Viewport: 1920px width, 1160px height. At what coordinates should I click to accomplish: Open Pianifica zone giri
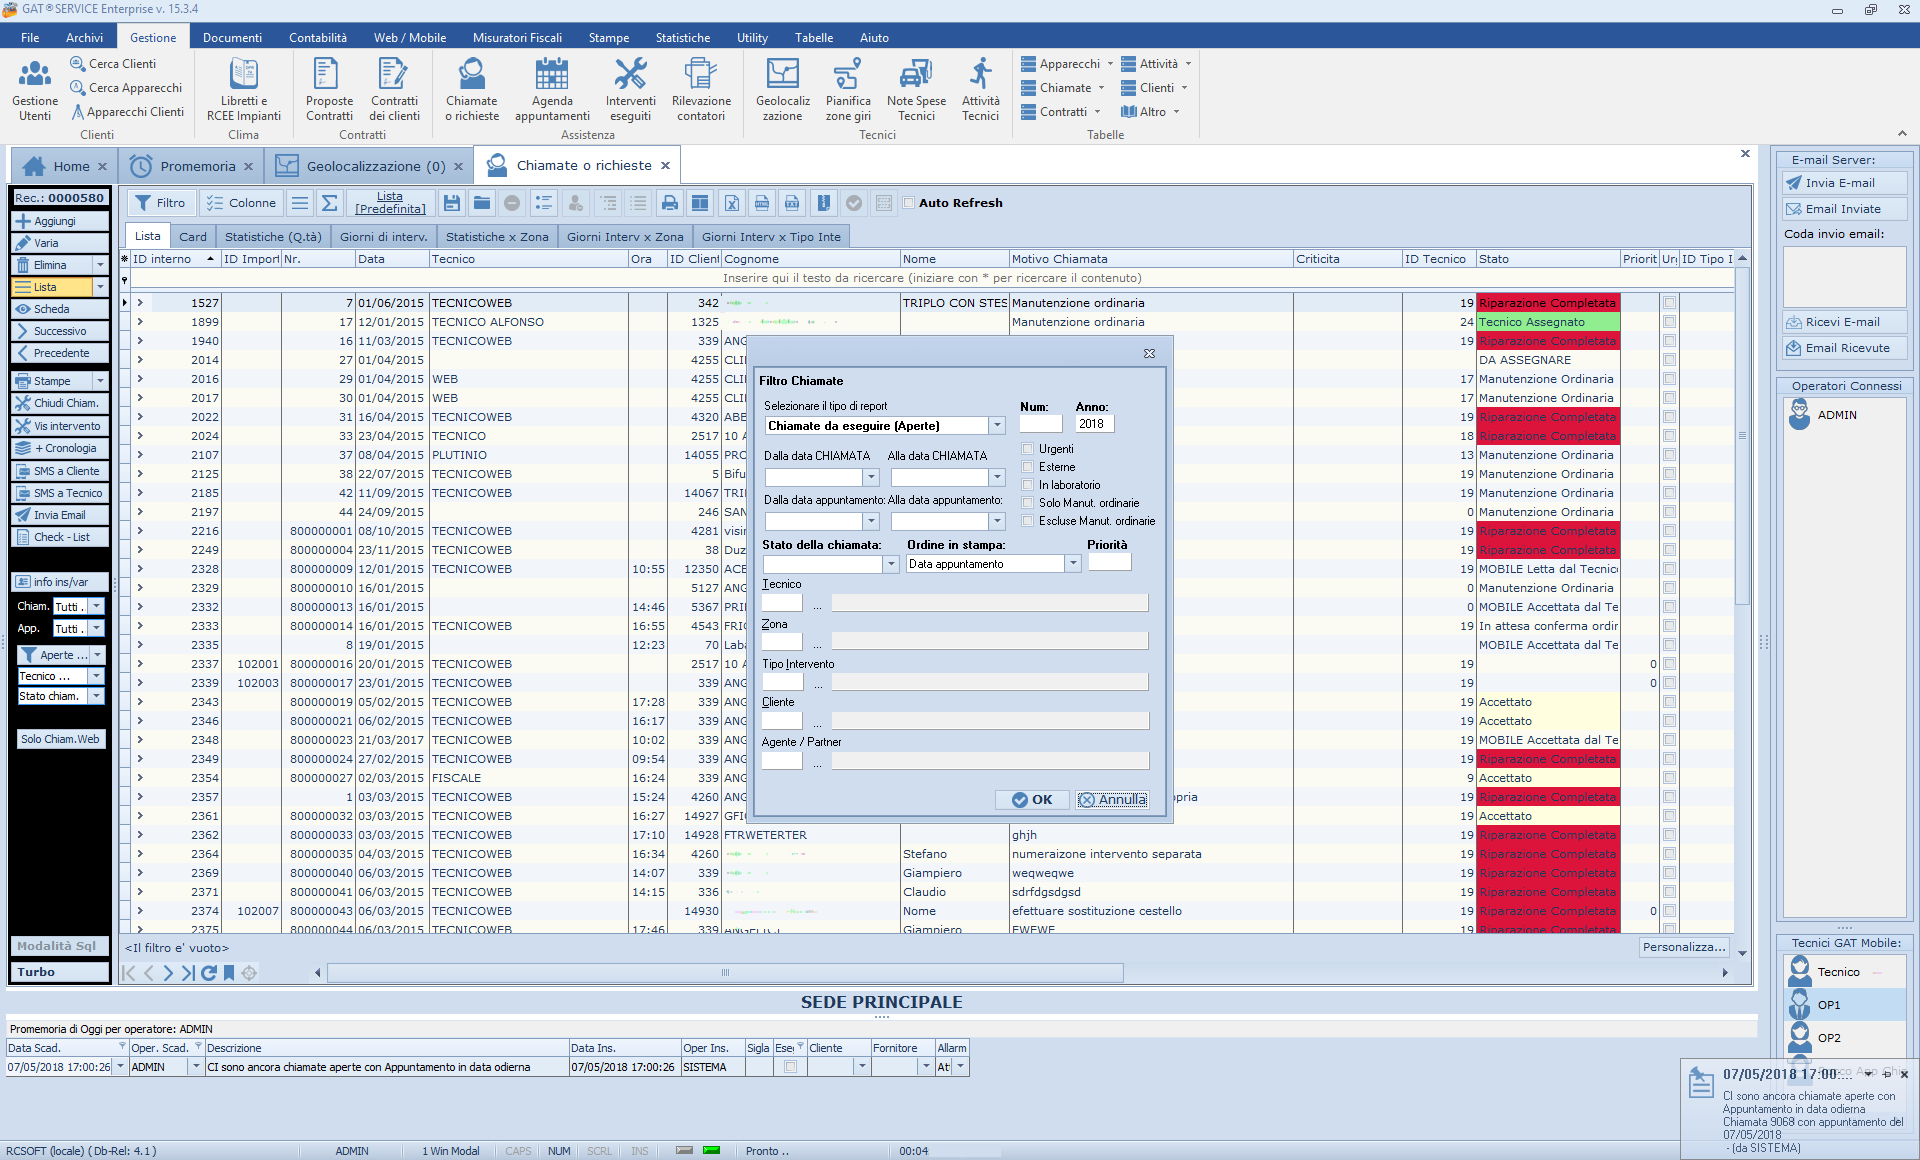click(848, 90)
